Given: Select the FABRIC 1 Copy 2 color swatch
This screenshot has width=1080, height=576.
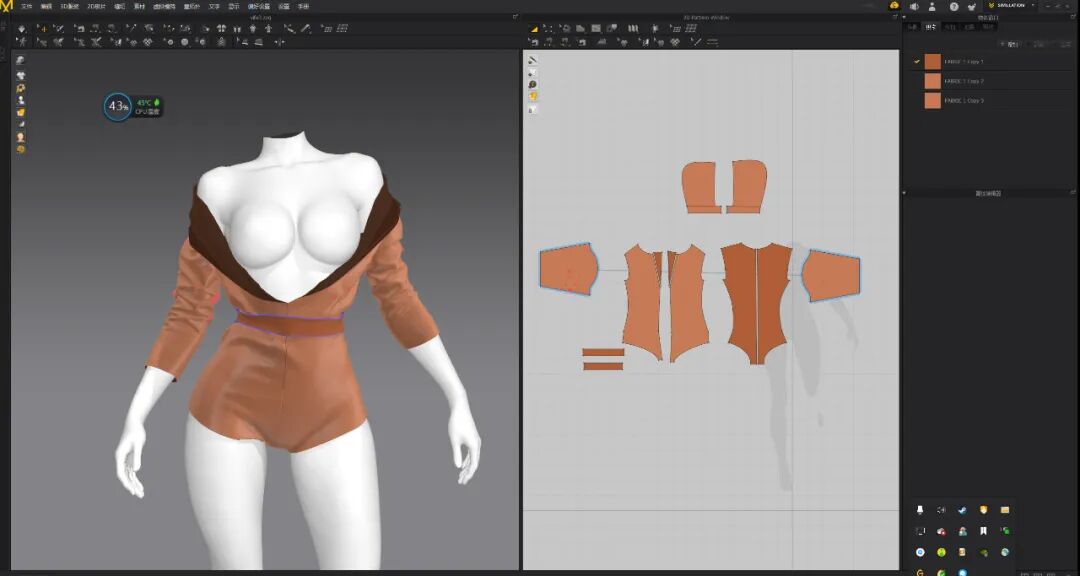Looking at the screenshot, I should pos(932,81).
